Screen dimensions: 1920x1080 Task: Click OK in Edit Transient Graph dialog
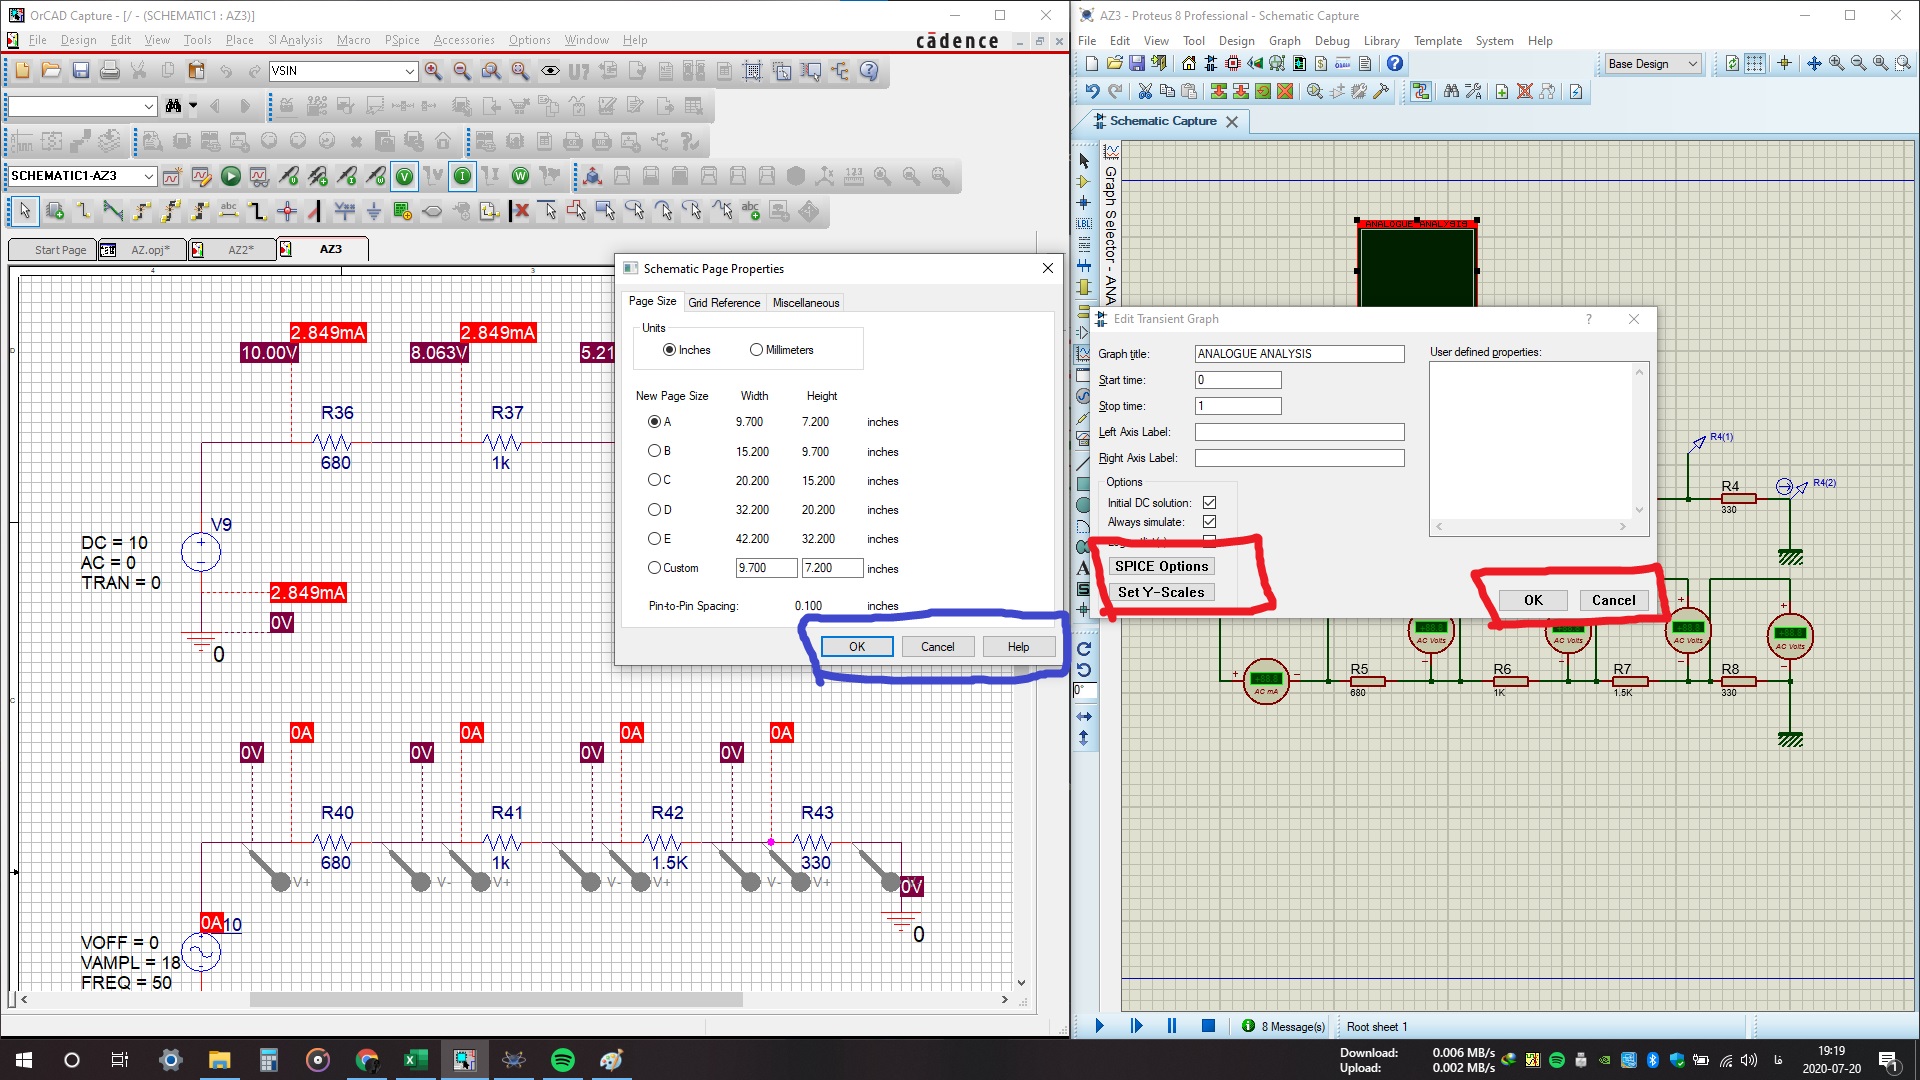click(x=1533, y=600)
